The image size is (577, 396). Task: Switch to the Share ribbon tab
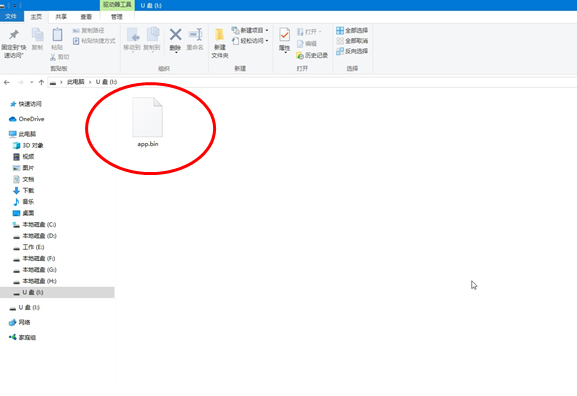click(x=61, y=17)
